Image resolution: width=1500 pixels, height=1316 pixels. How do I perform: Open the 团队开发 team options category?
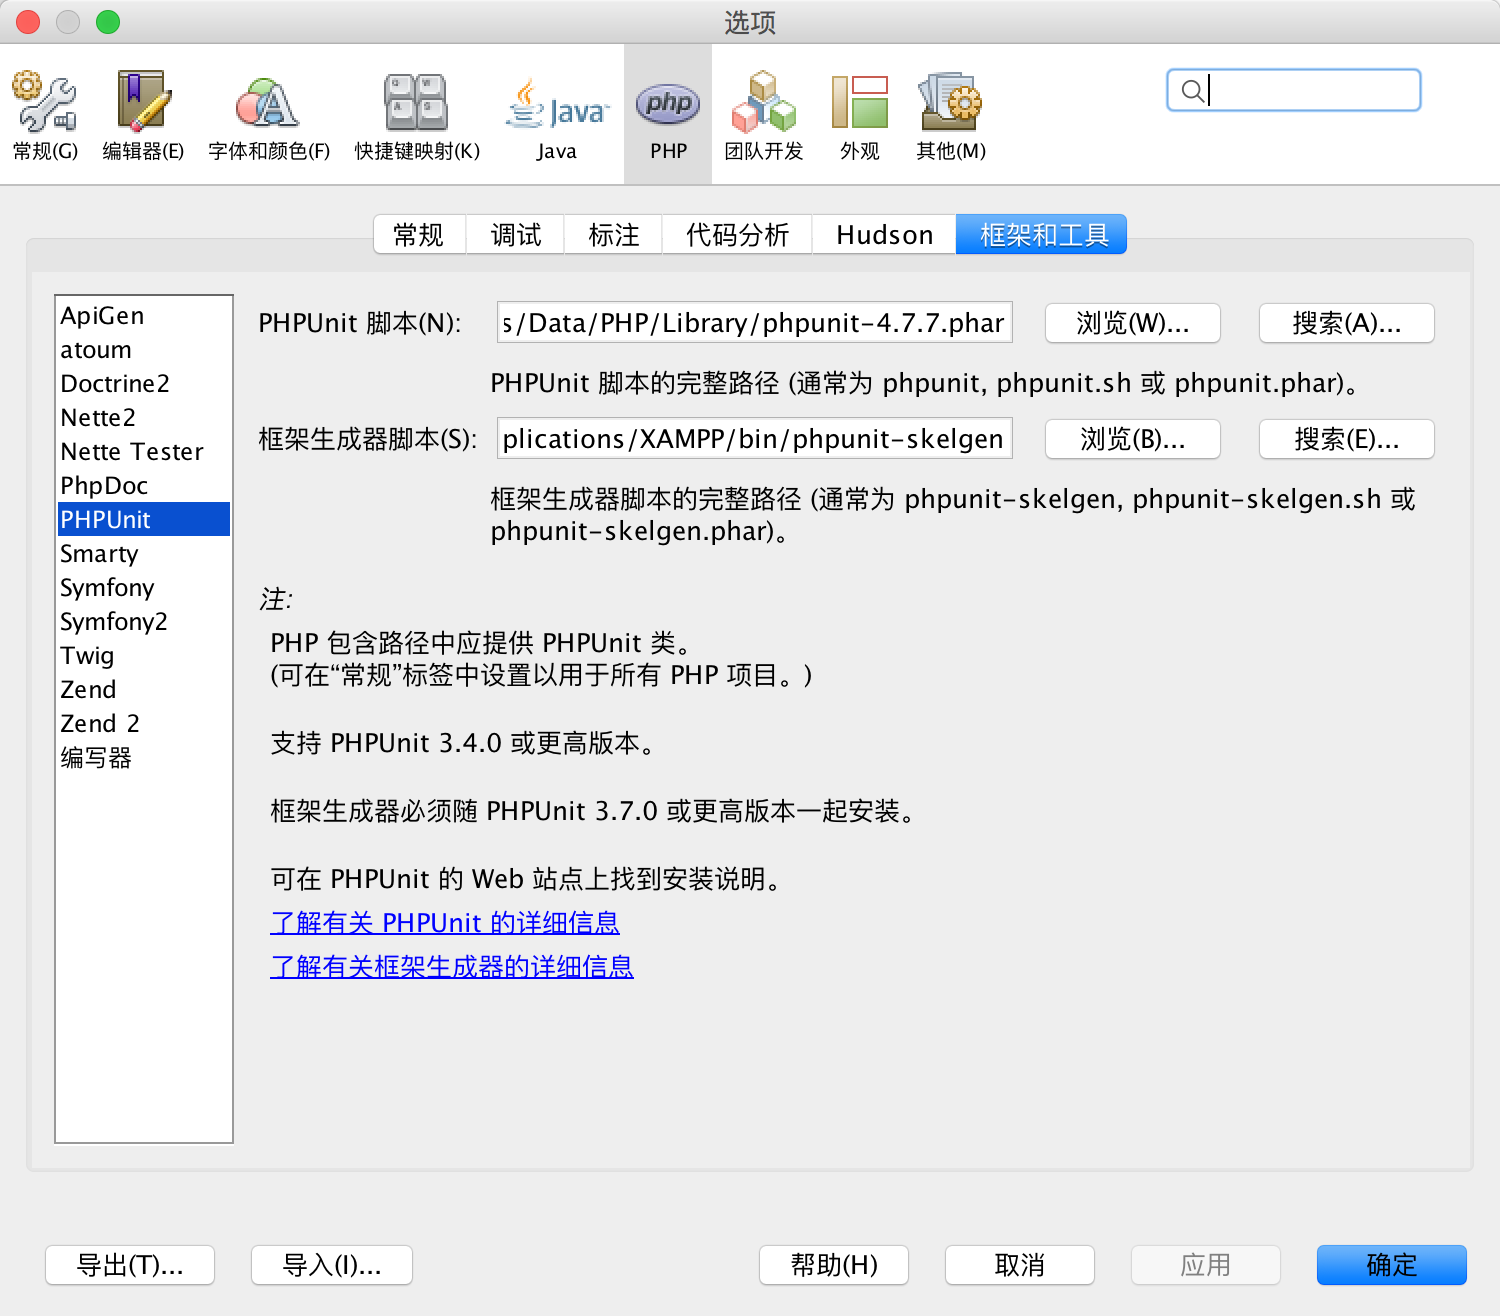pos(764,115)
